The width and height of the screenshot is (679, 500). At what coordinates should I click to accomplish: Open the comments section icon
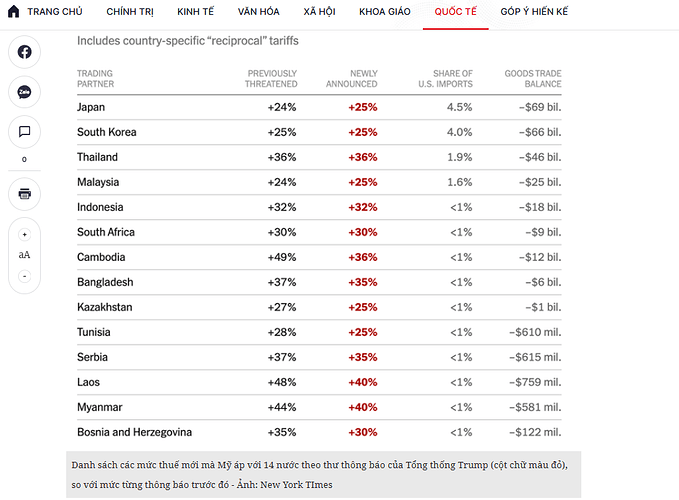pos(24,131)
